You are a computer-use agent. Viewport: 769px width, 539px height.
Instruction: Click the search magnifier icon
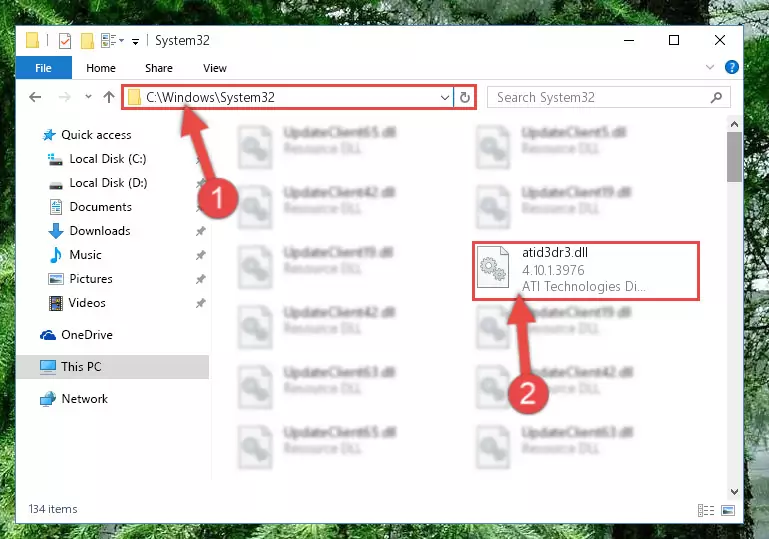pos(716,97)
